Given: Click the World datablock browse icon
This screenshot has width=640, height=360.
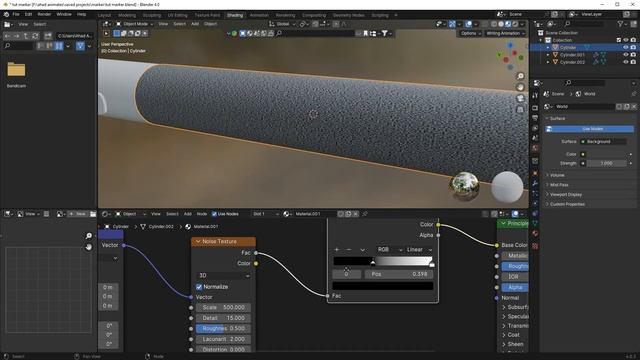Looking at the screenshot, I should click(548, 107).
